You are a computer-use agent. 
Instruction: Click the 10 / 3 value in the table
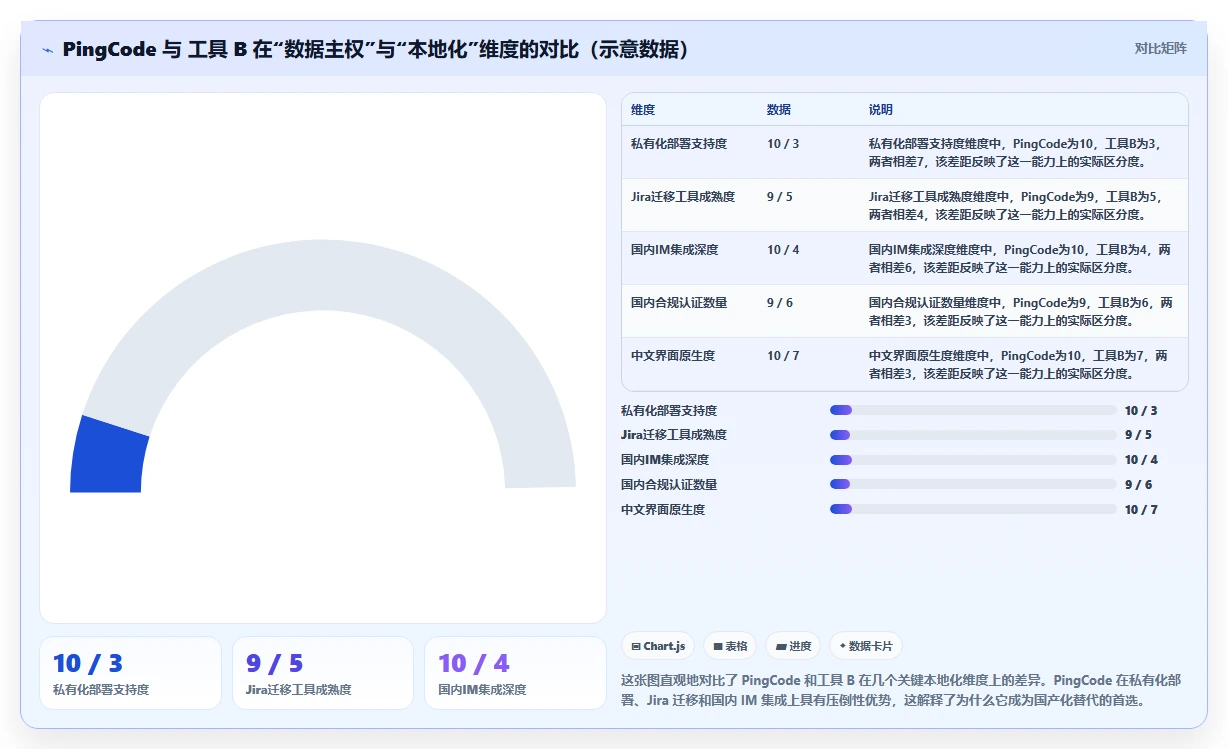pos(783,144)
